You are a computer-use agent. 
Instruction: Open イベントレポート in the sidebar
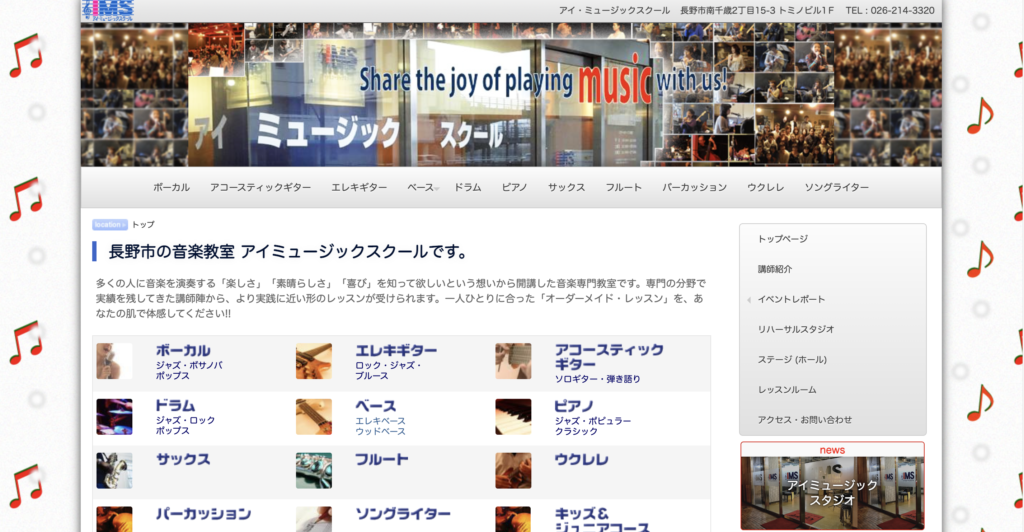click(x=791, y=299)
